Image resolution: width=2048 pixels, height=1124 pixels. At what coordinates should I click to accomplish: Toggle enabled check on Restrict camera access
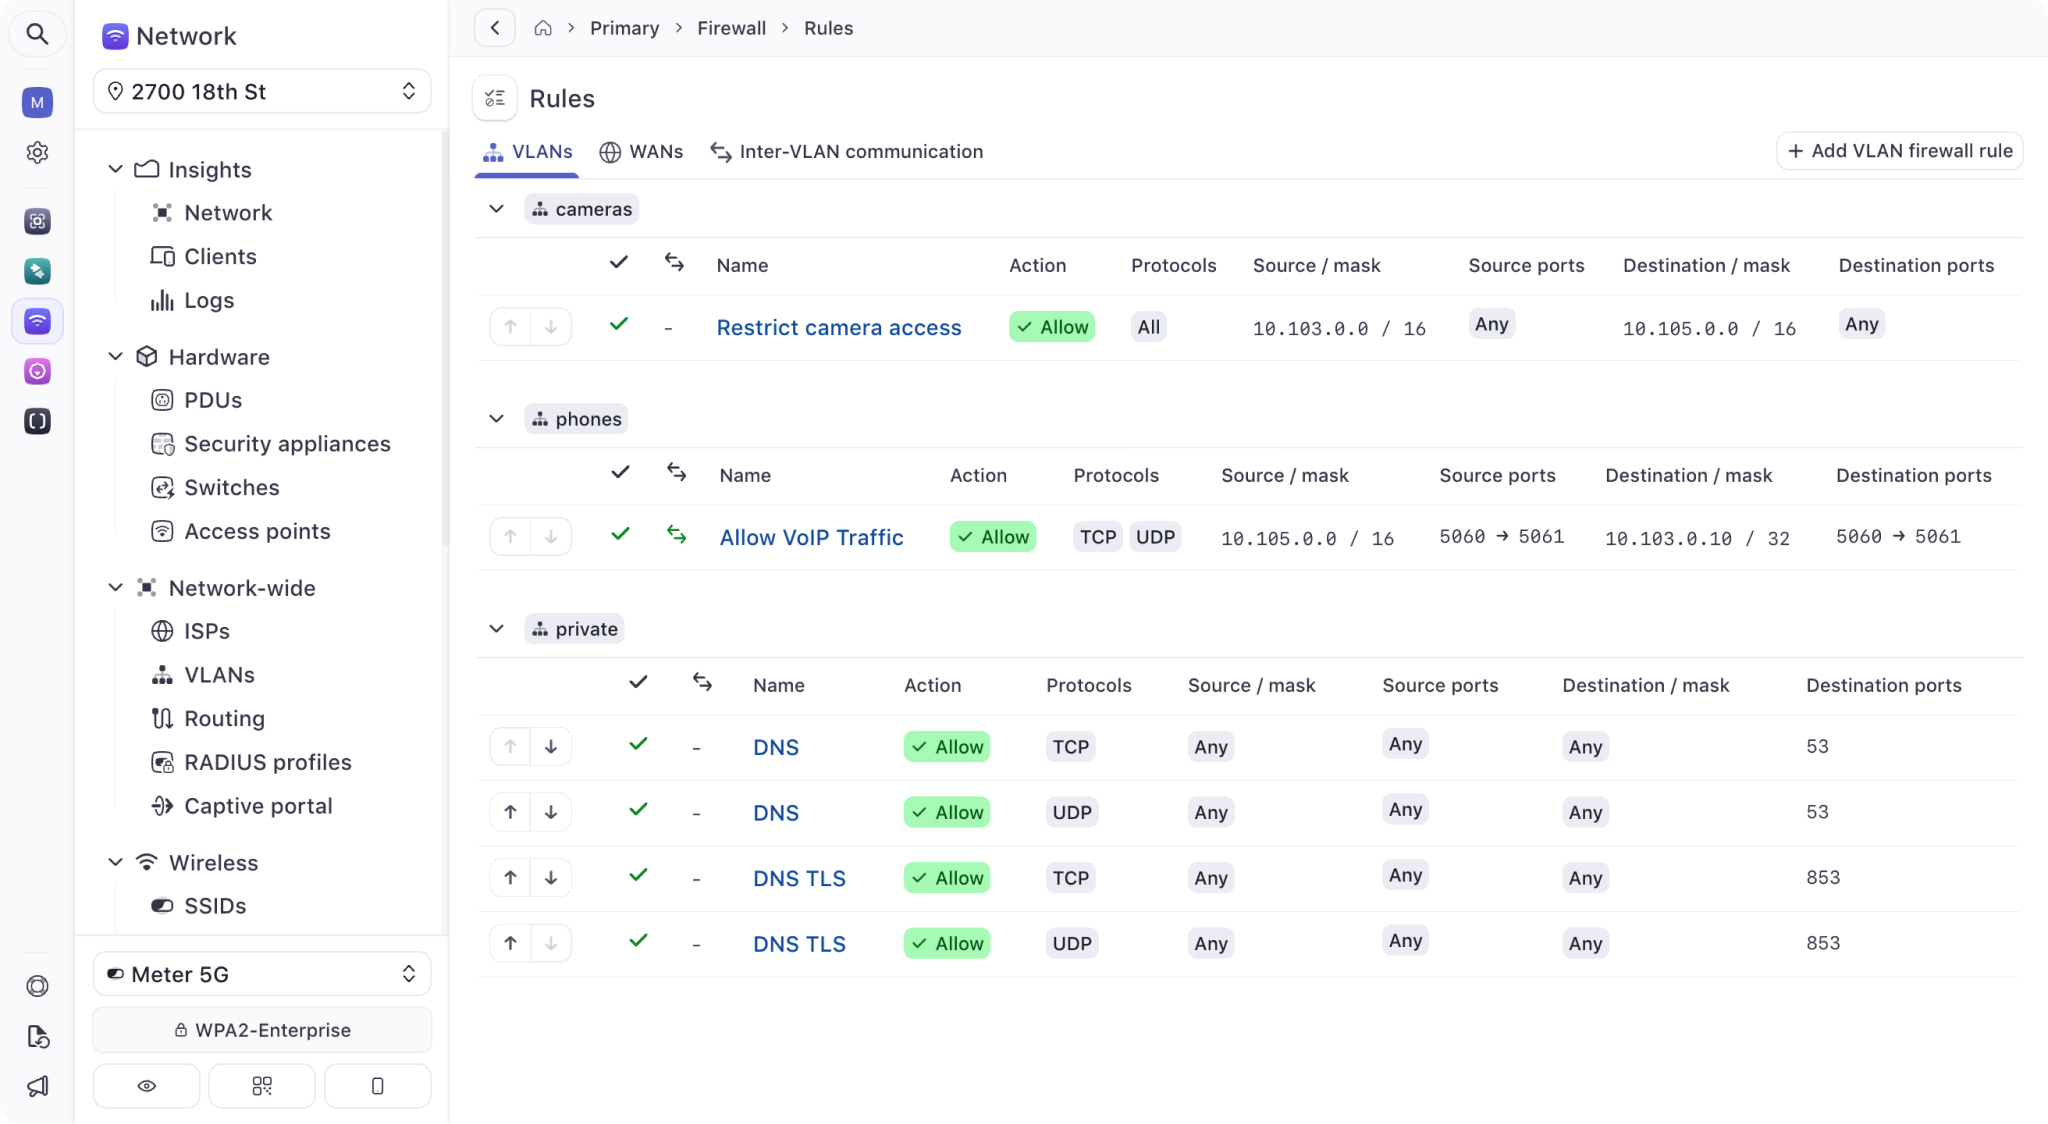click(619, 324)
